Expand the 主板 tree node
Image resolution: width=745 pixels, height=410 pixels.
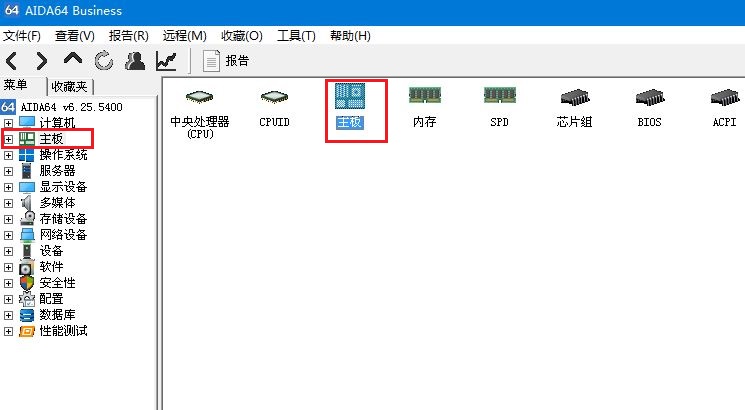point(8,139)
